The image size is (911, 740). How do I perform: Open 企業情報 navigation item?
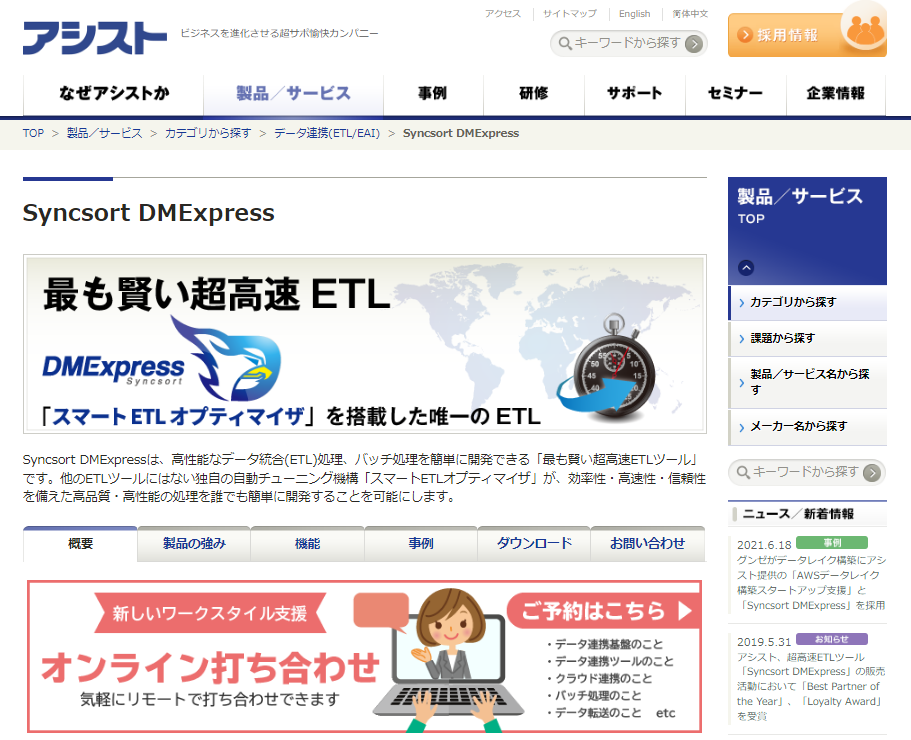coord(835,94)
